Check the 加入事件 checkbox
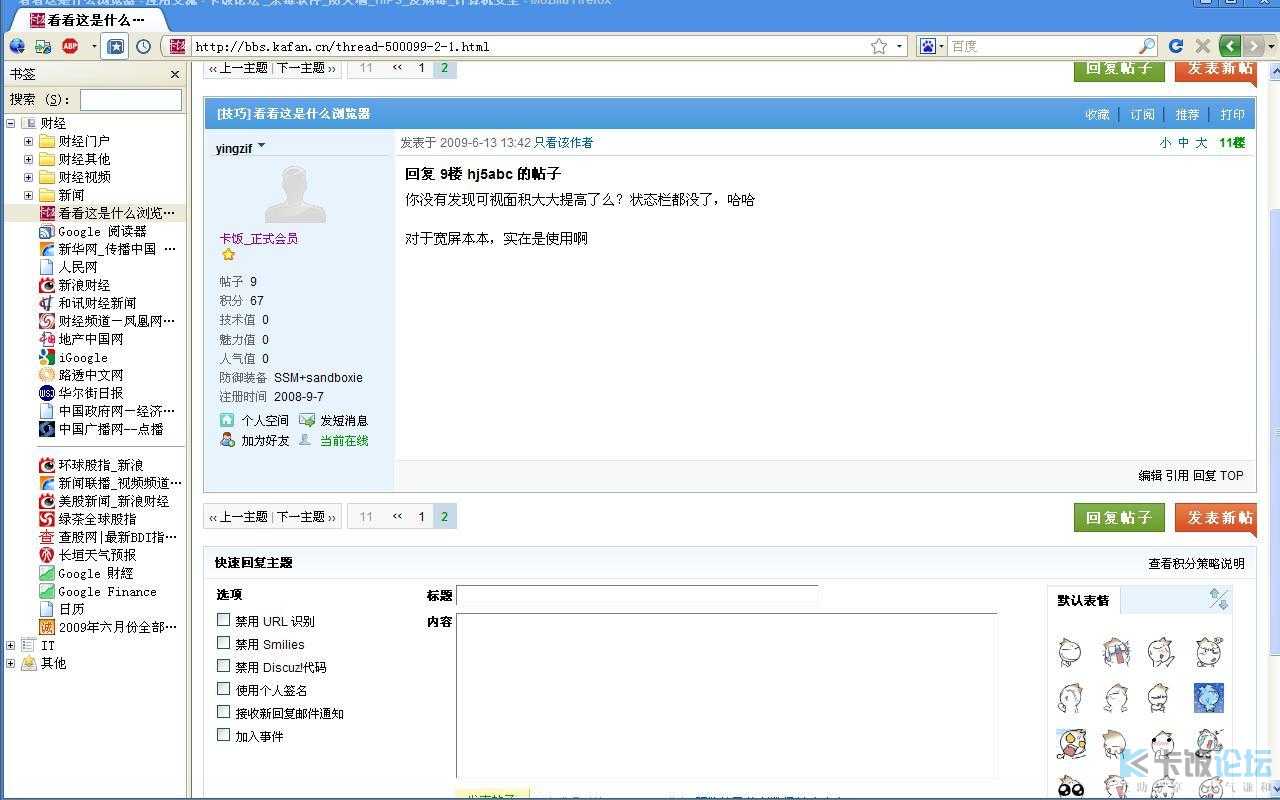Image resolution: width=1280 pixels, height=800 pixels. click(224, 735)
